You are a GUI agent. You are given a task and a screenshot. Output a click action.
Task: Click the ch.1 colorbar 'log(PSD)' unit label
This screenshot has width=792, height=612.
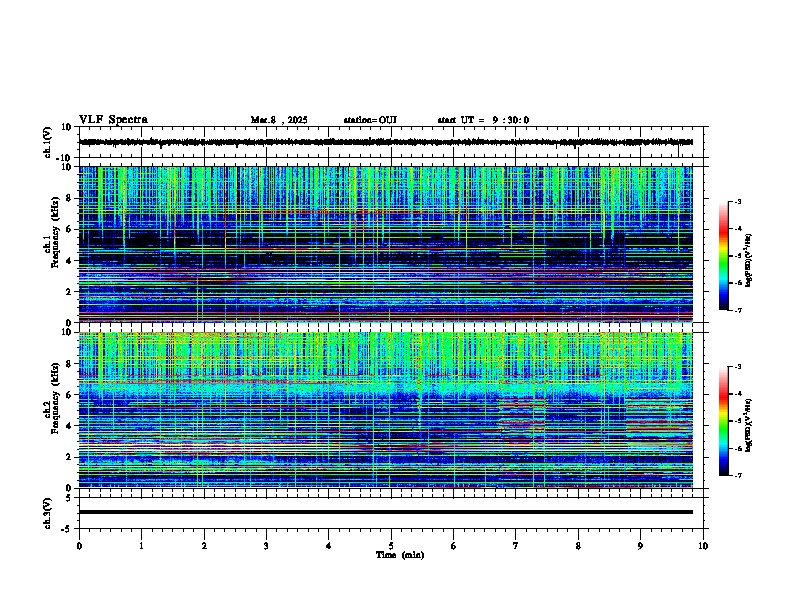coord(749,261)
